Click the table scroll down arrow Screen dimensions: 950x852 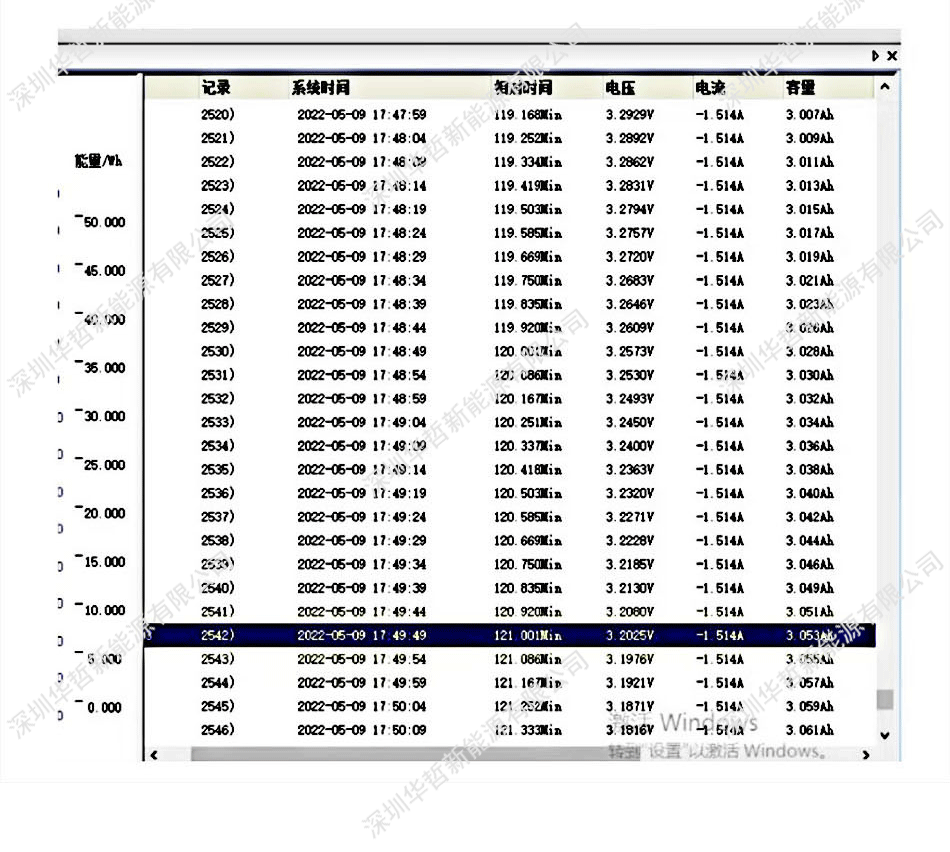pyautogui.click(x=885, y=735)
